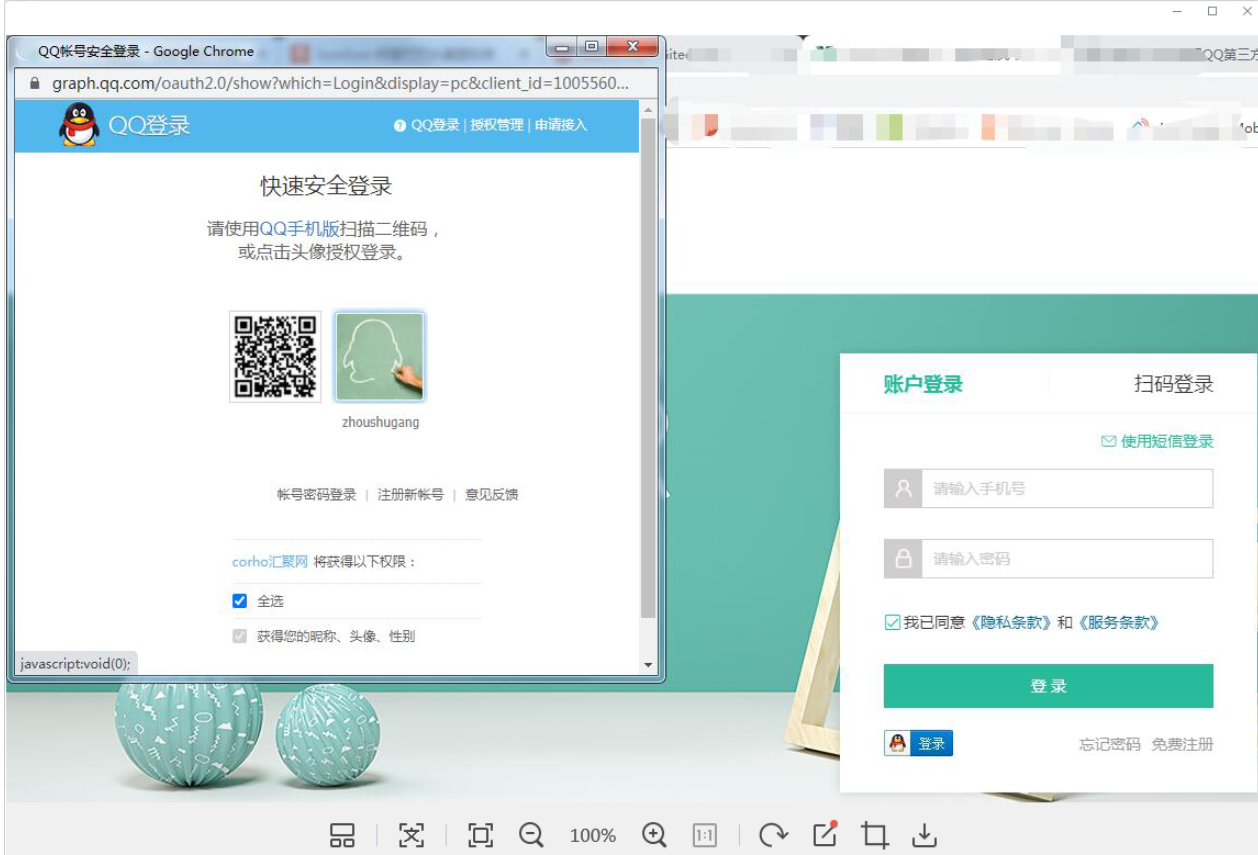This screenshot has height=855, width=1258.
Task: Click the 快速安全登录 heading
Action: [x=327, y=186]
